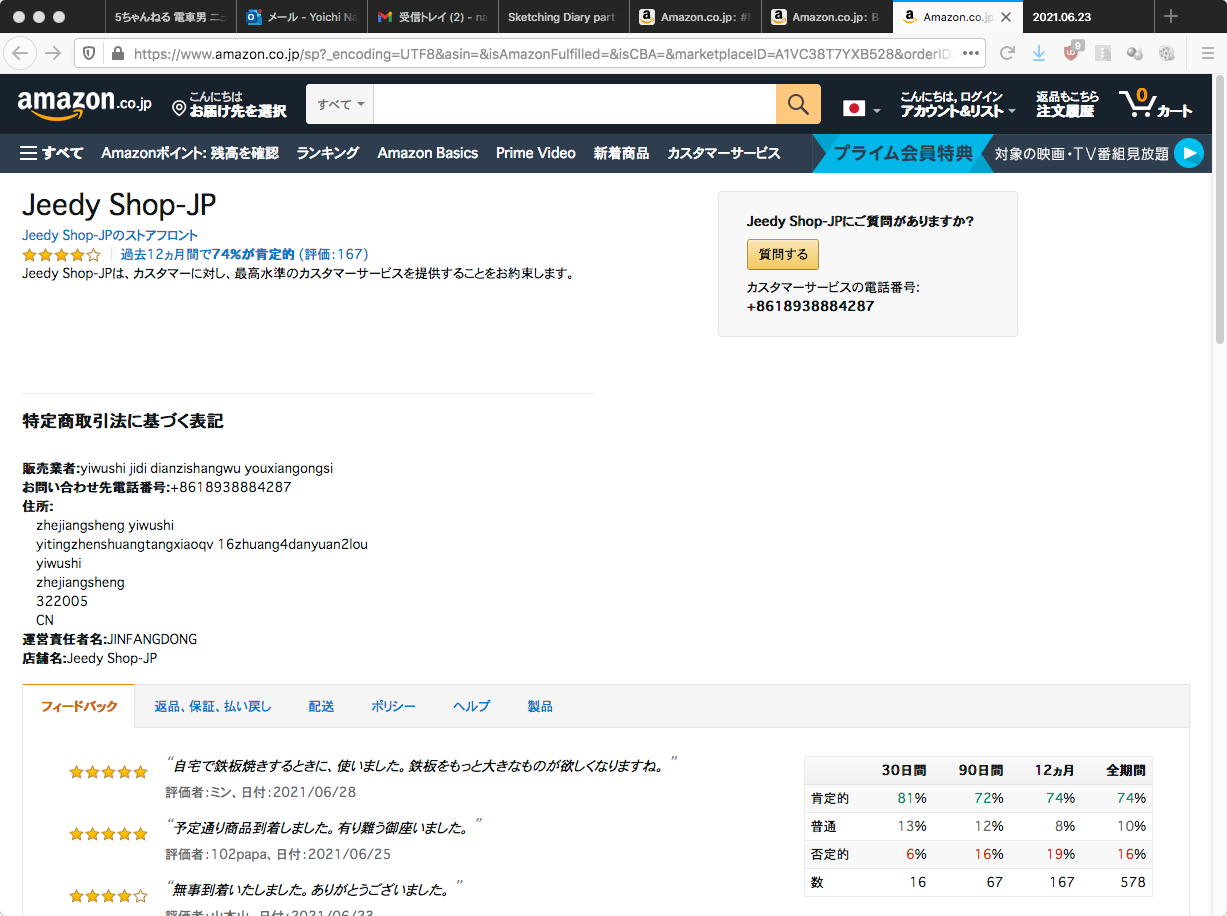Click the Amazon.co.jp logo
1227x916 pixels.
tap(84, 104)
